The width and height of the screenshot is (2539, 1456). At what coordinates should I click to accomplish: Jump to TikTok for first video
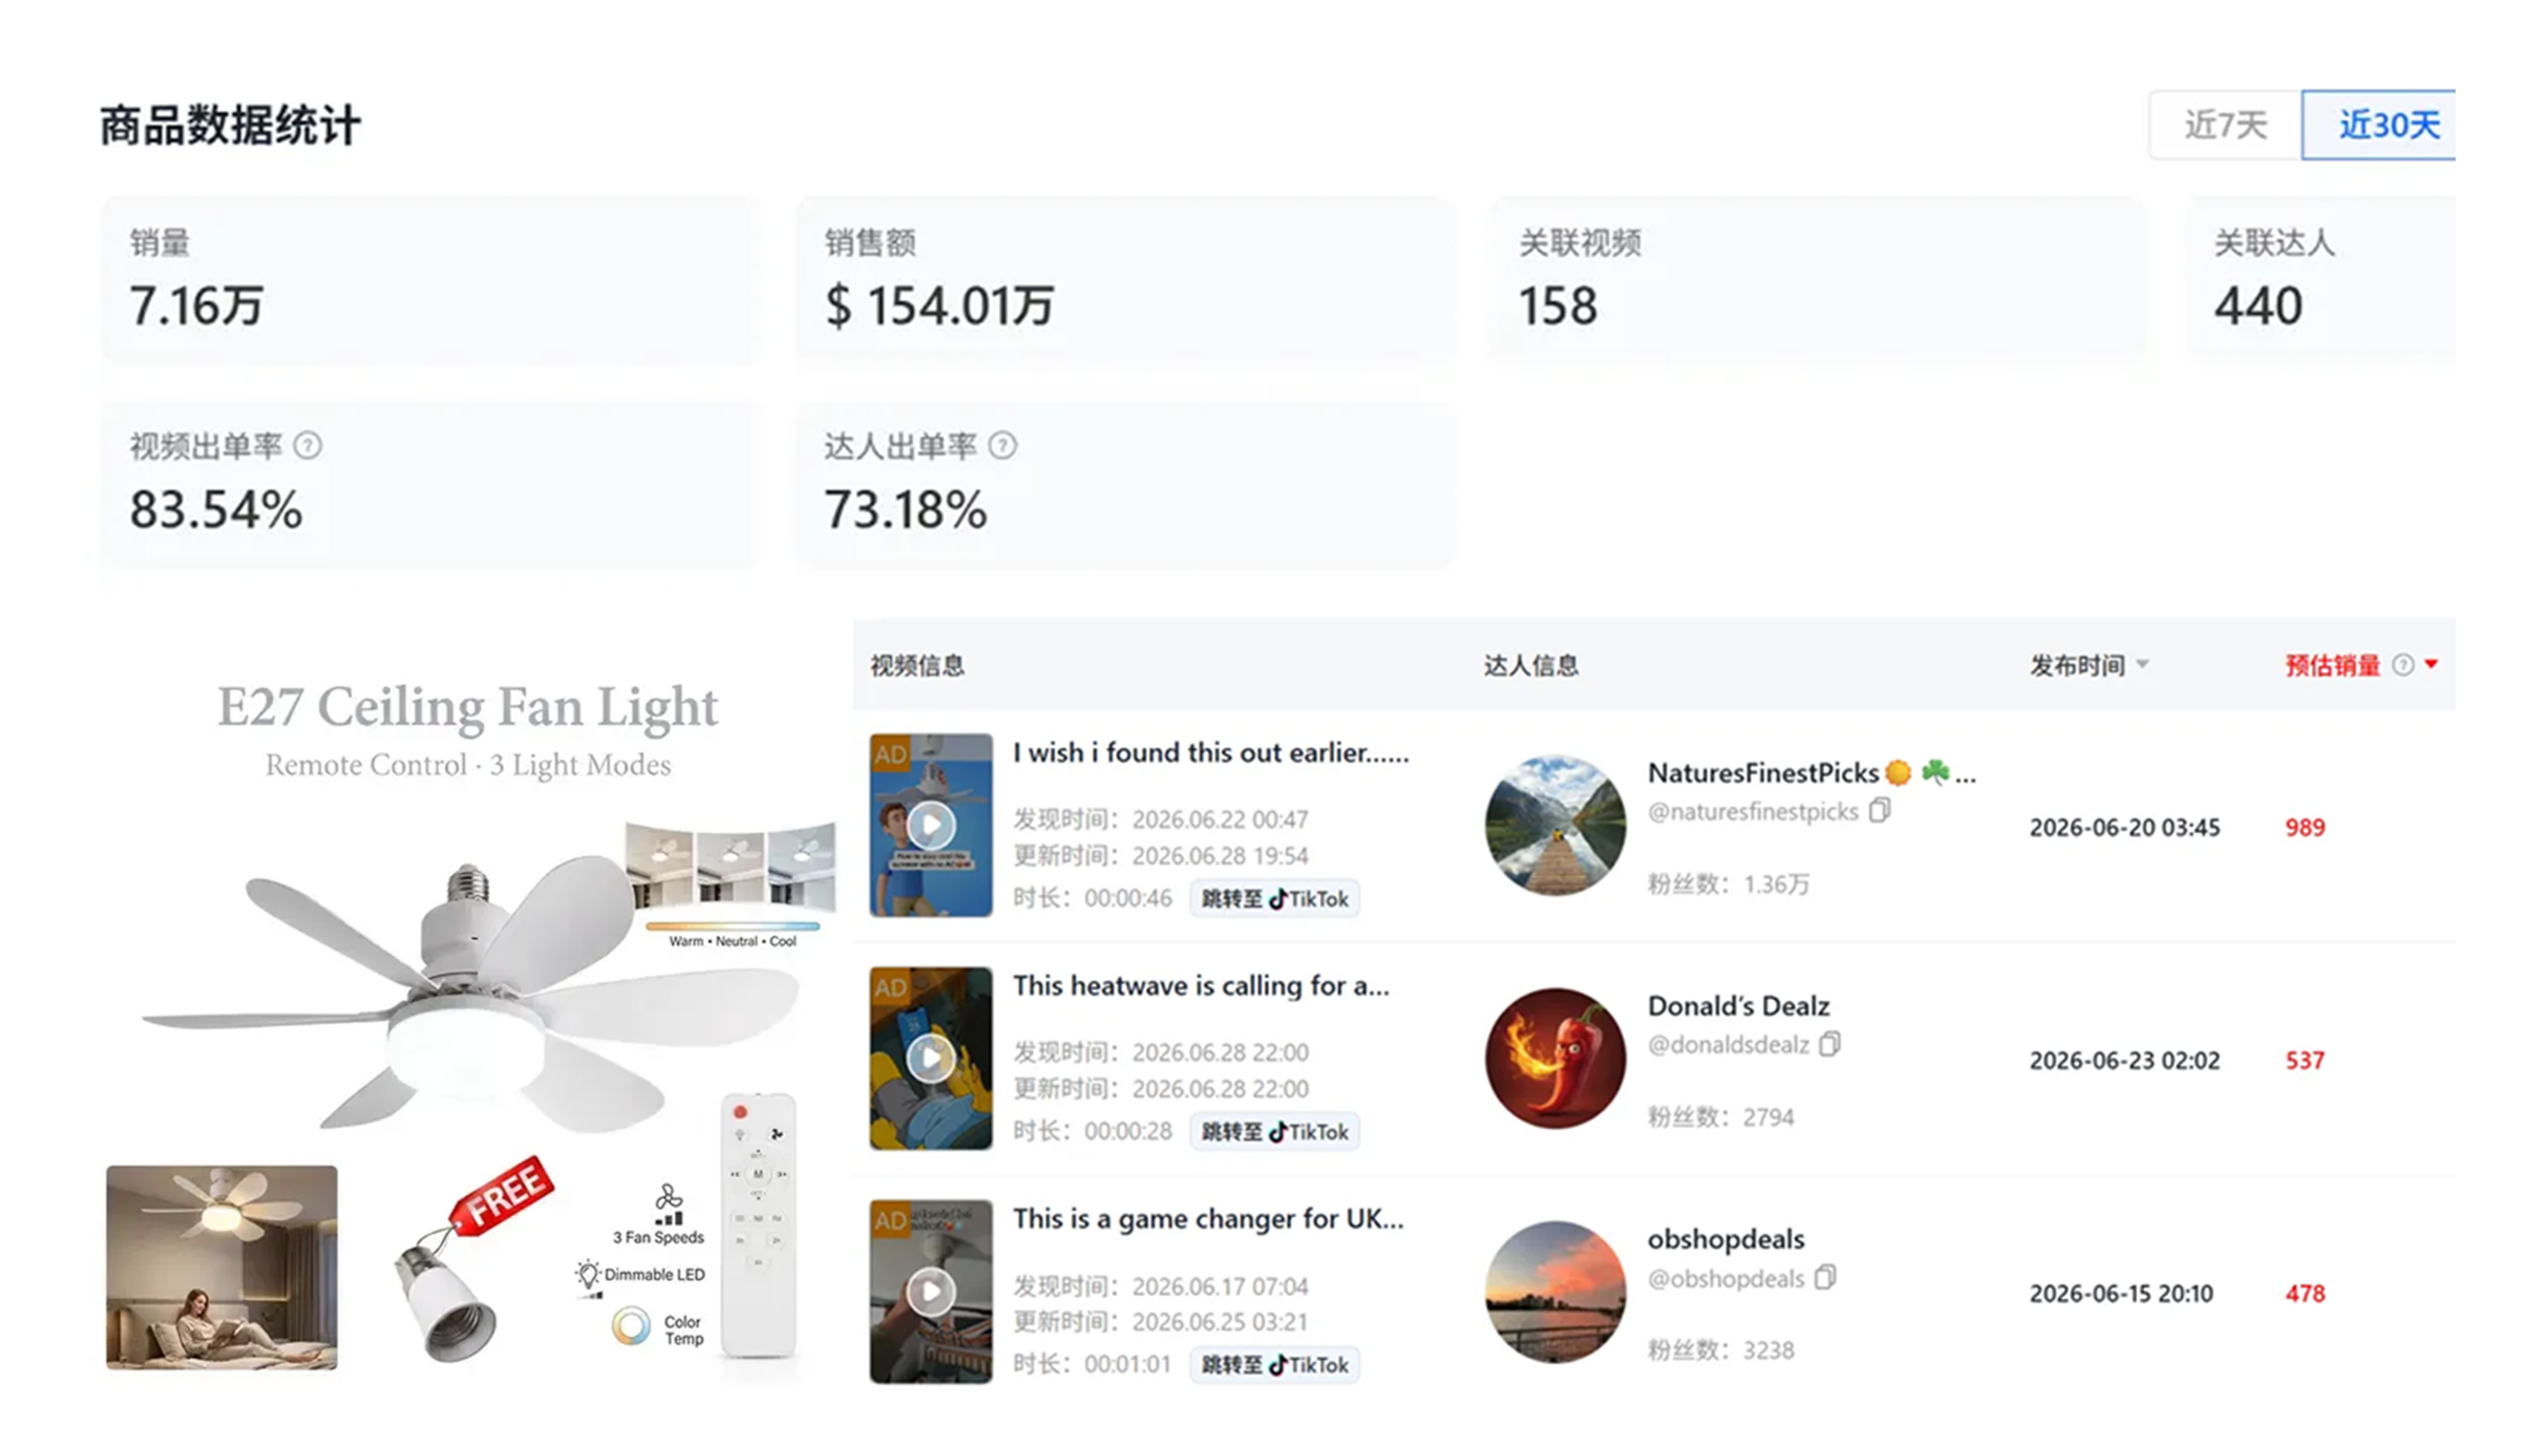(1274, 899)
